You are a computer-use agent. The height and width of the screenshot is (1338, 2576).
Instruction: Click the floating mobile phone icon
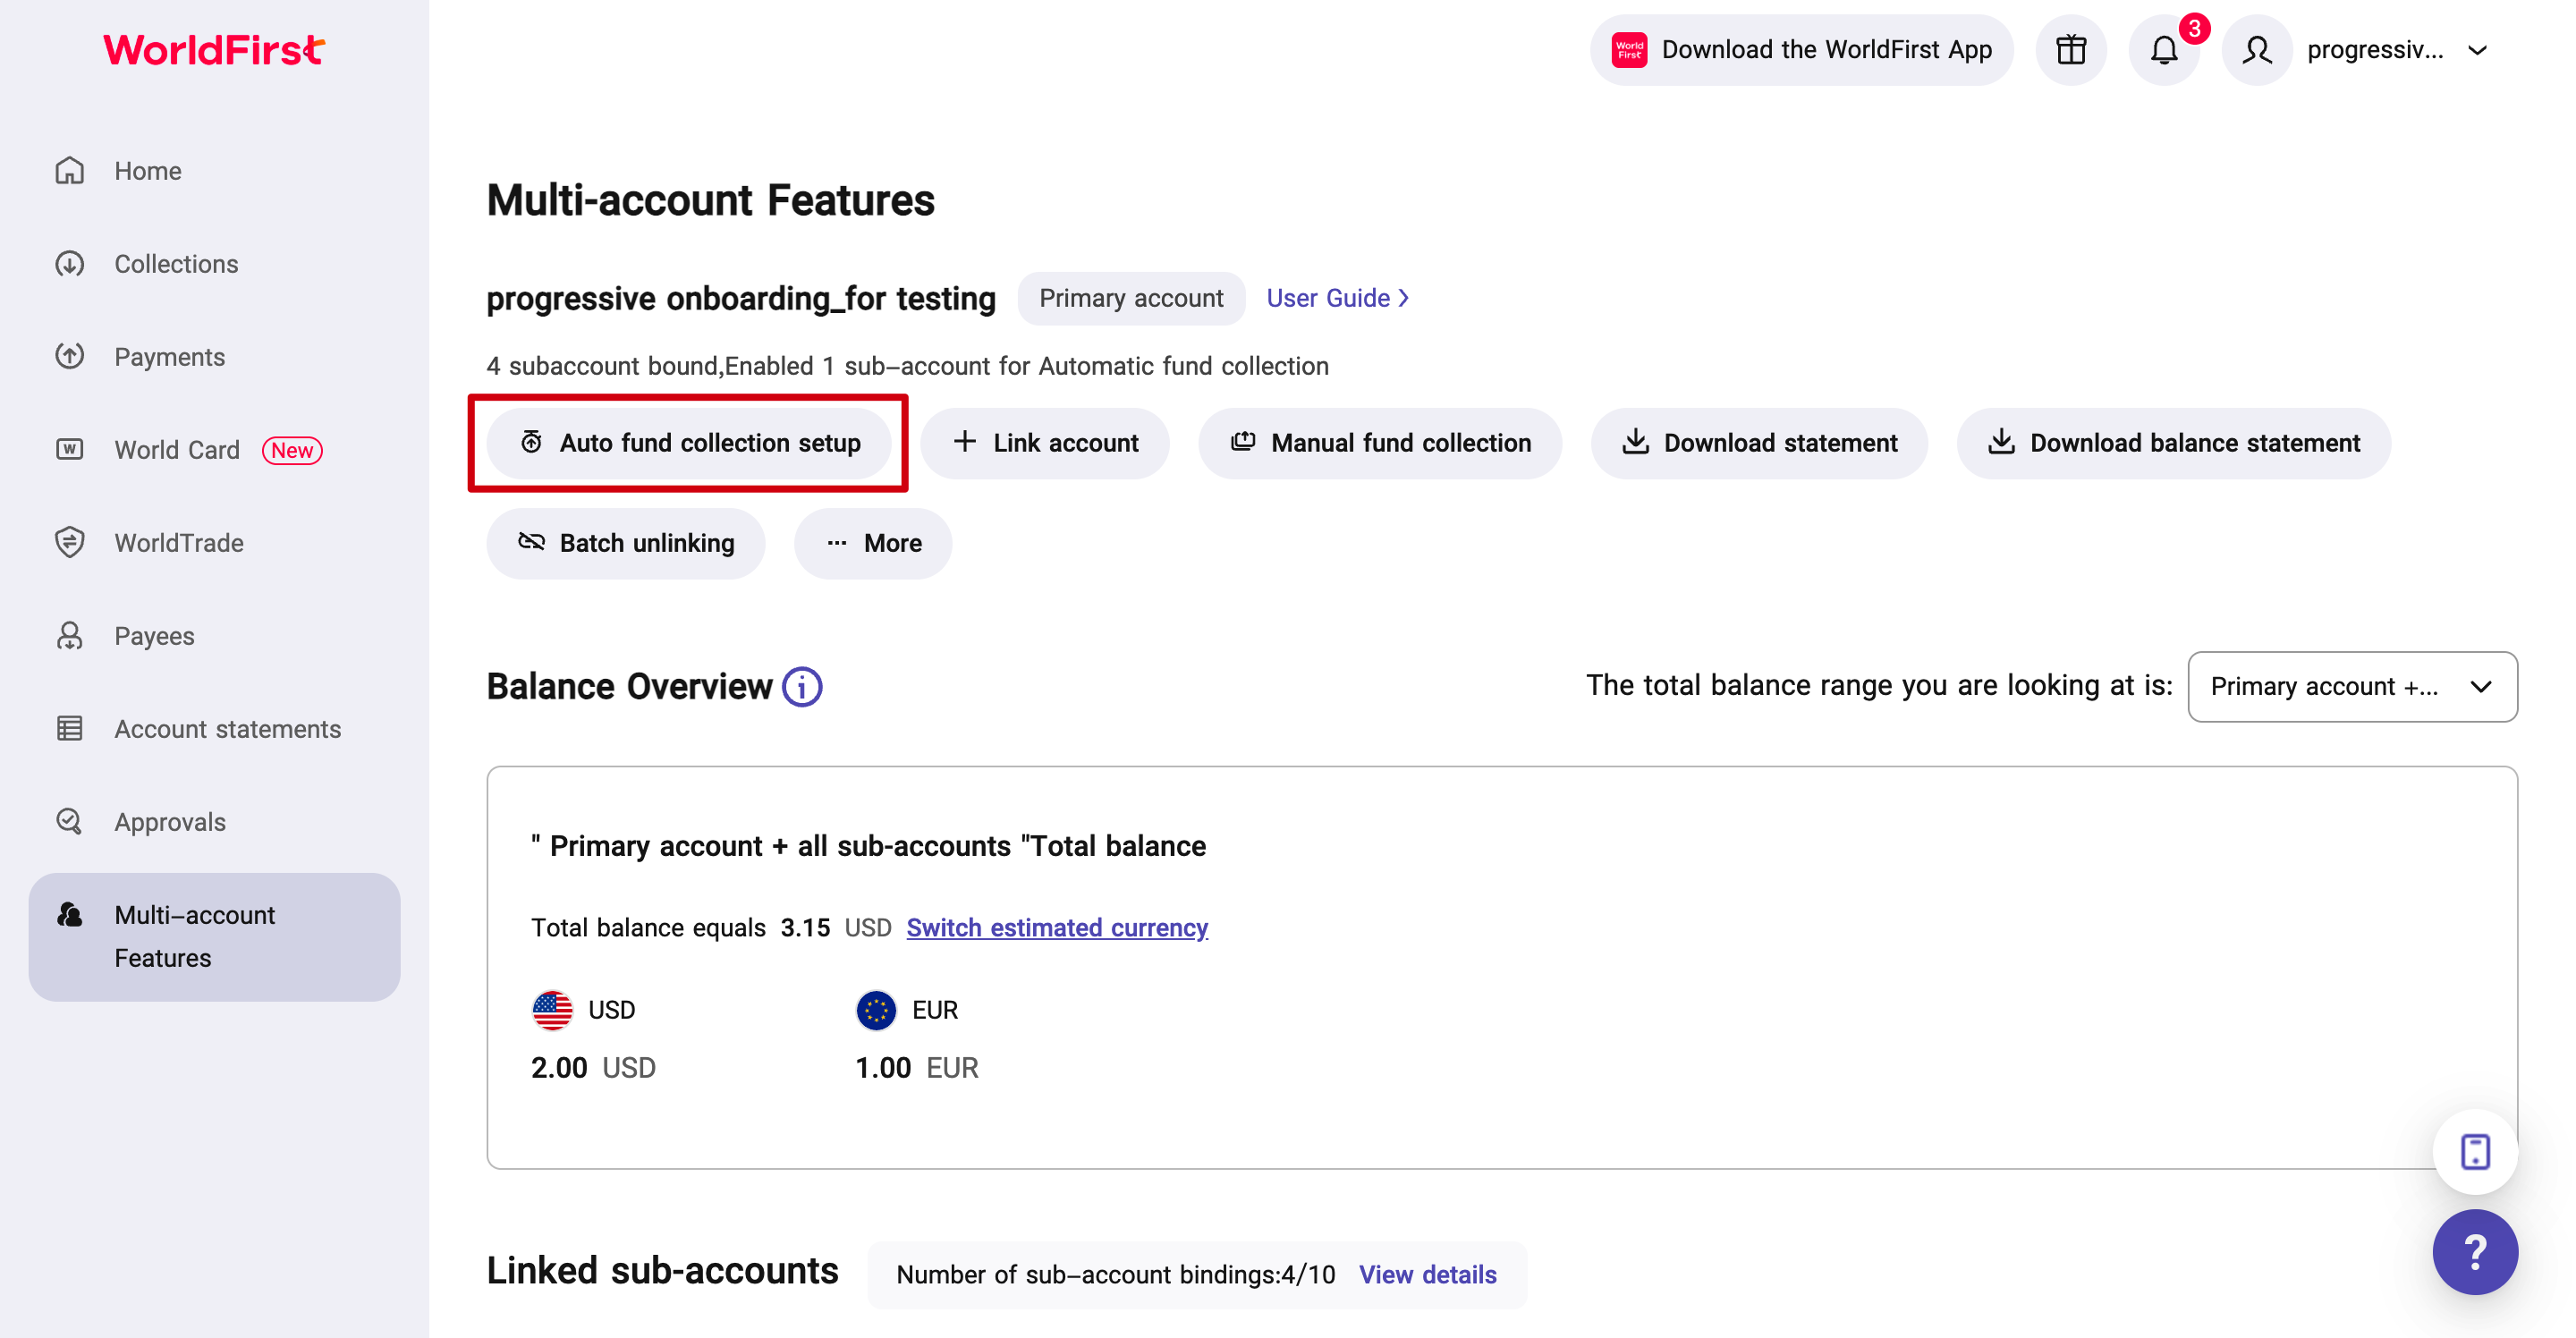coord(2474,1152)
